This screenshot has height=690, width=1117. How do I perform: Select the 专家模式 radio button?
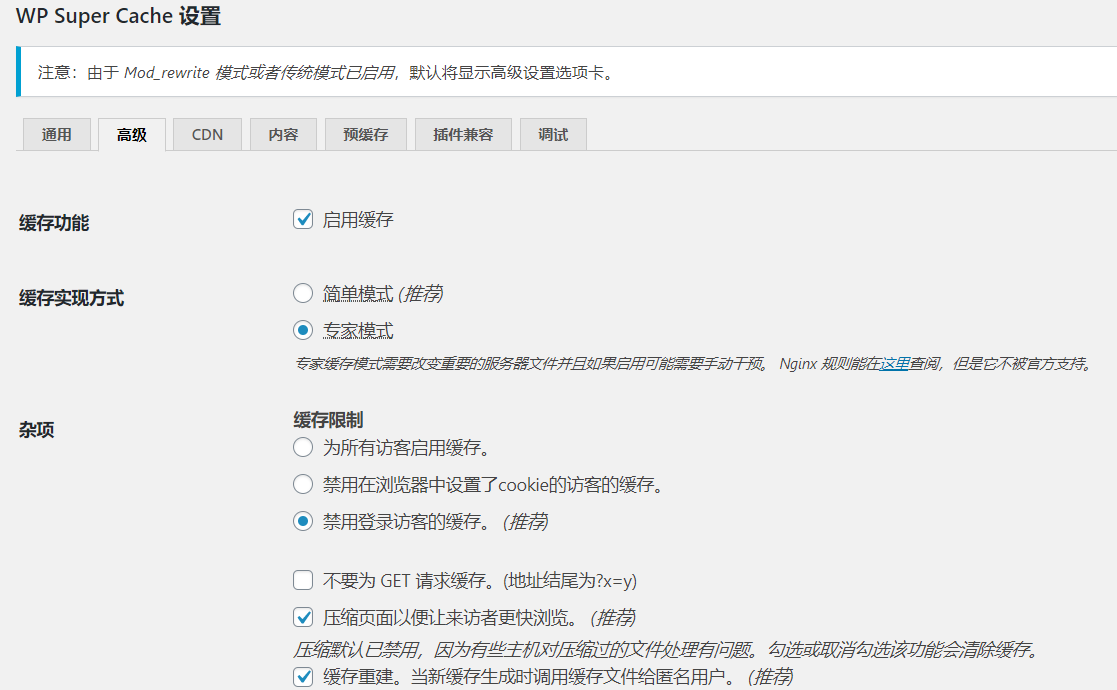[303, 330]
